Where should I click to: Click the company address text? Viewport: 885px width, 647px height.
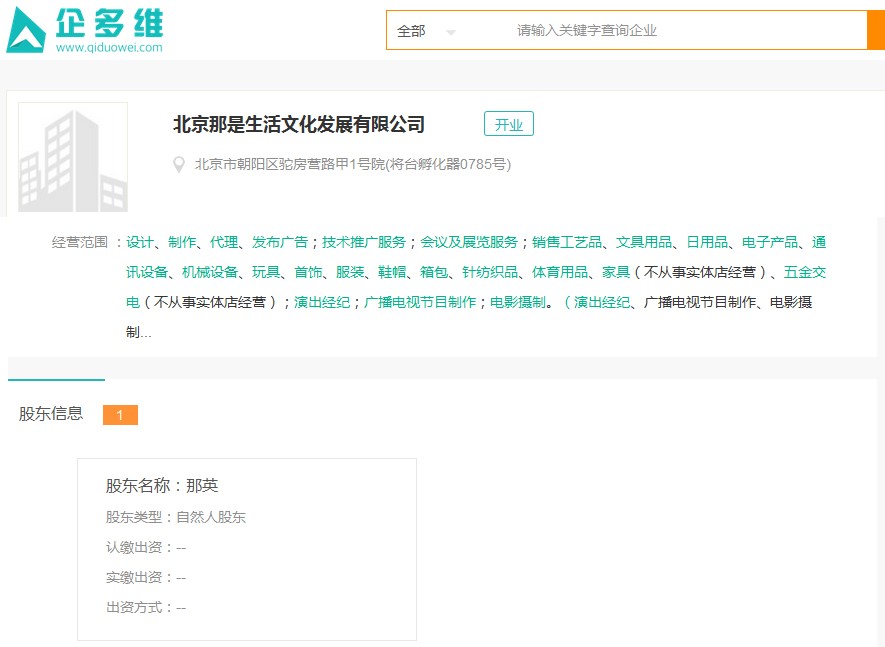[350, 165]
